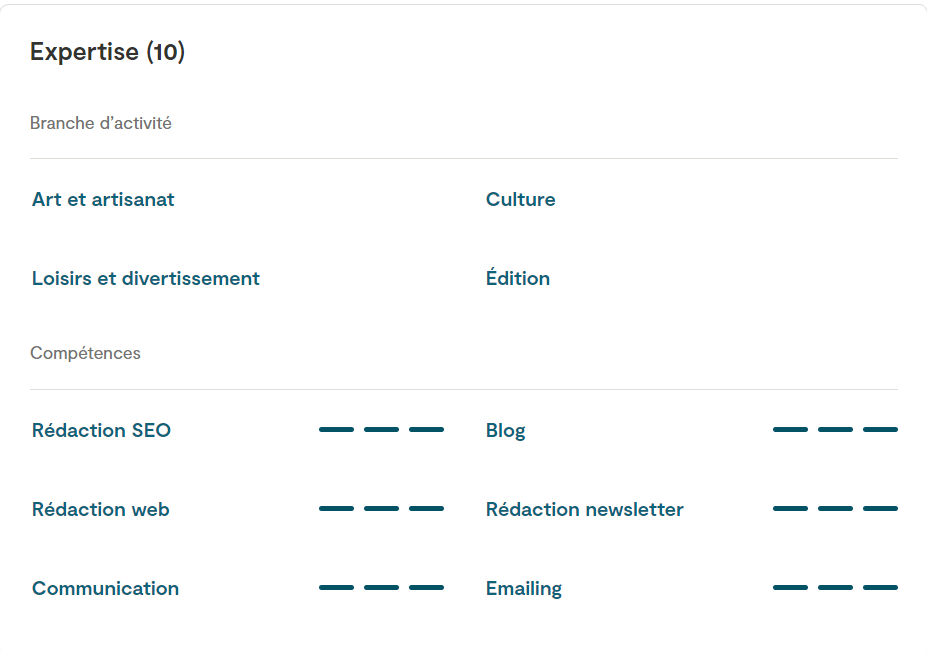Select the Emailing skill link
The width and height of the screenshot is (927, 651).
(x=523, y=589)
